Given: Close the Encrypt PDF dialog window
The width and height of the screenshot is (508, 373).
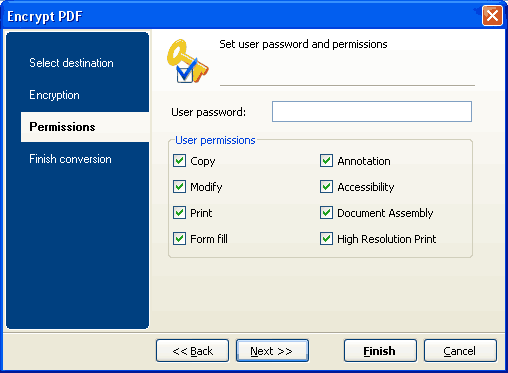Looking at the screenshot, I should tap(492, 16).
